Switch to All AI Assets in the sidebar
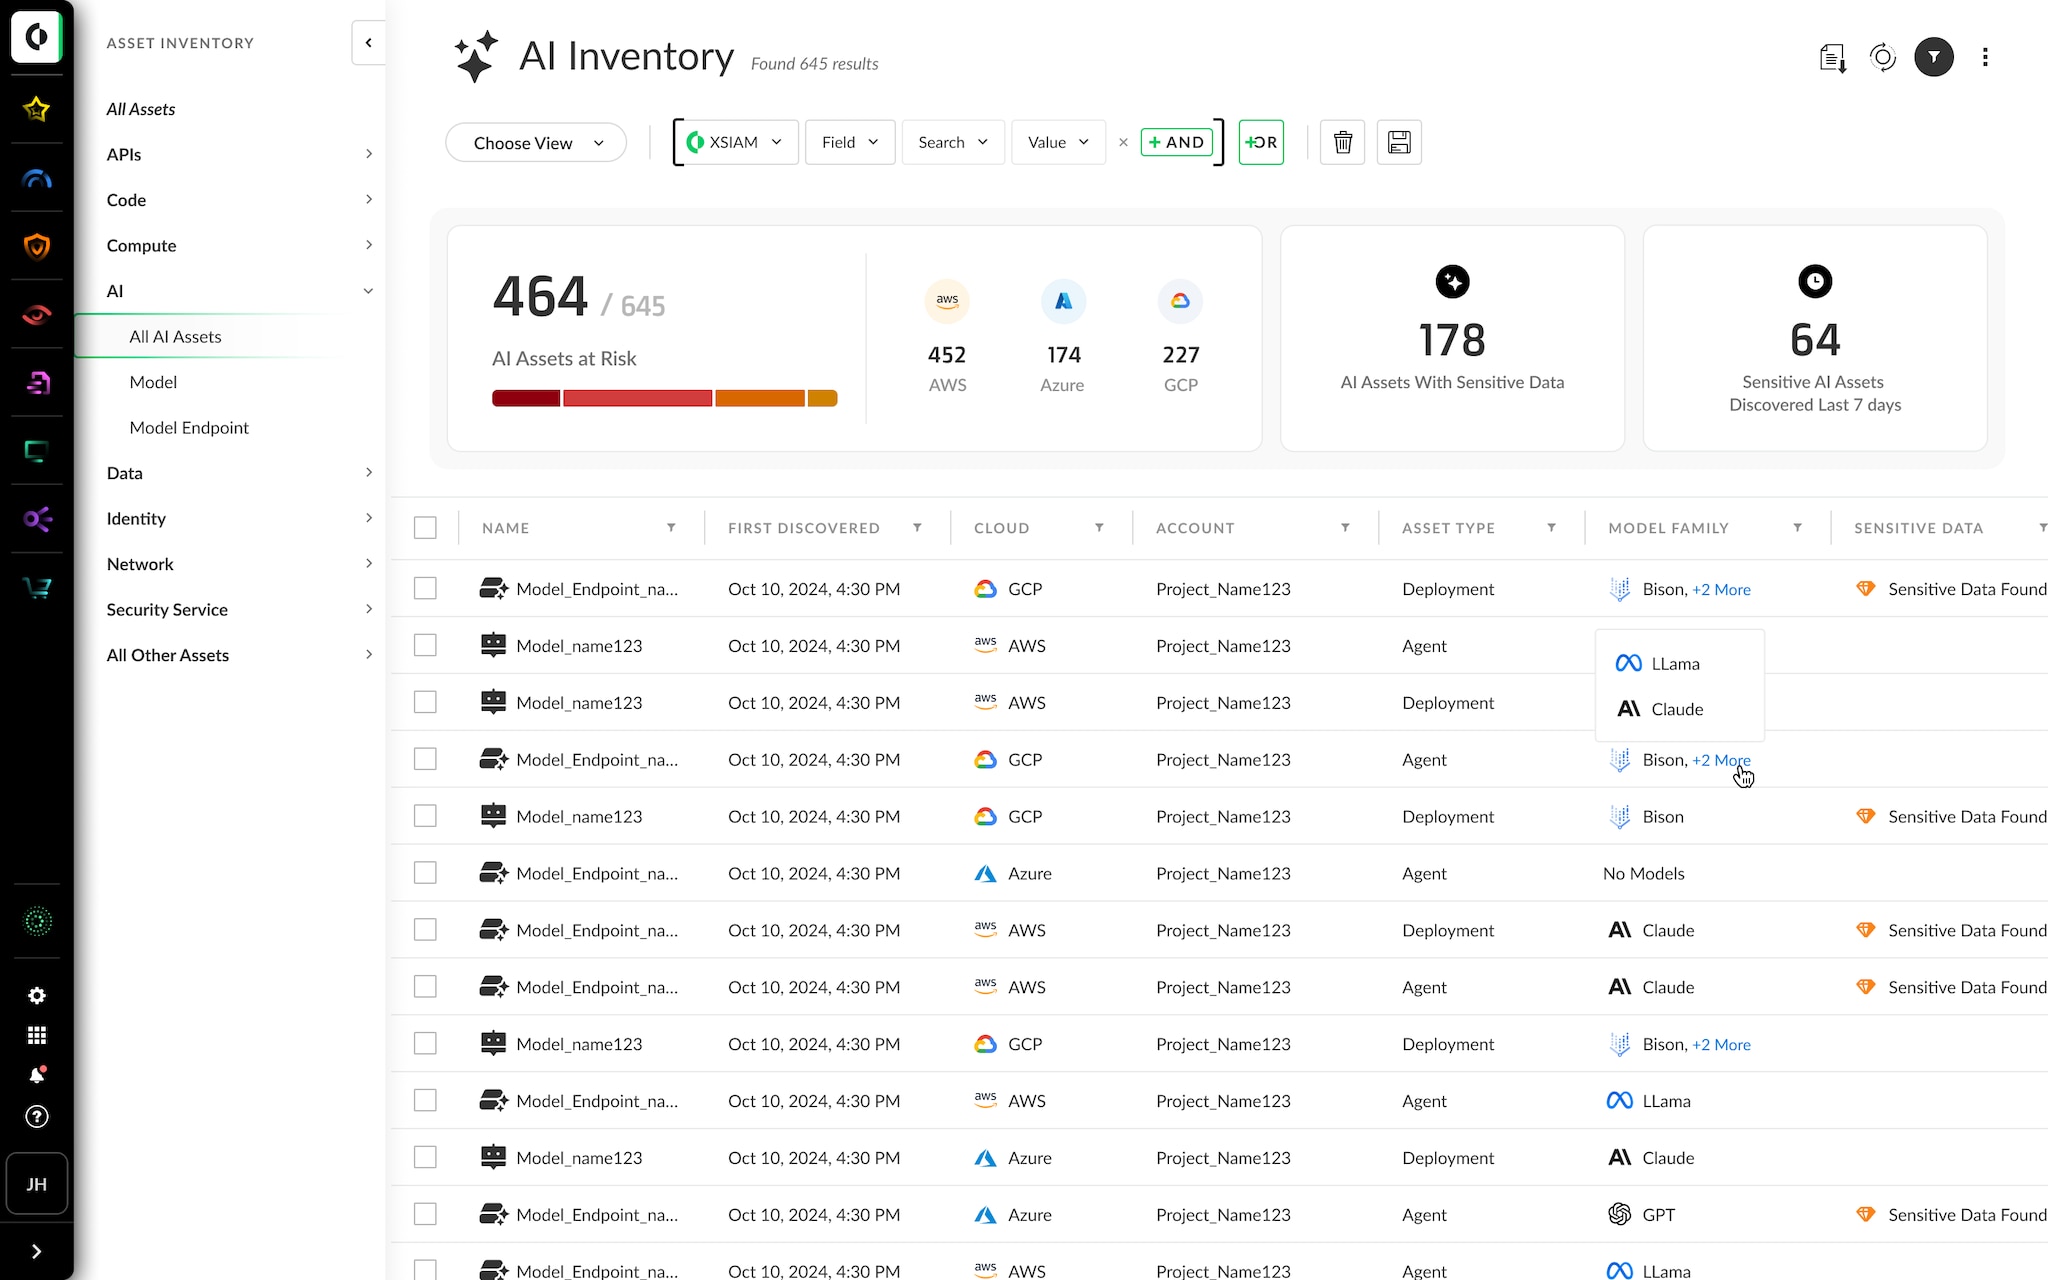 click(176, 336)
